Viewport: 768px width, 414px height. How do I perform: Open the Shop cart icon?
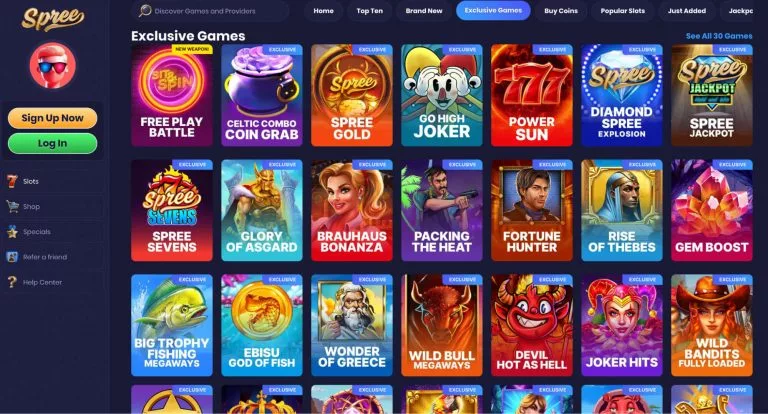(x=12, y=206)
